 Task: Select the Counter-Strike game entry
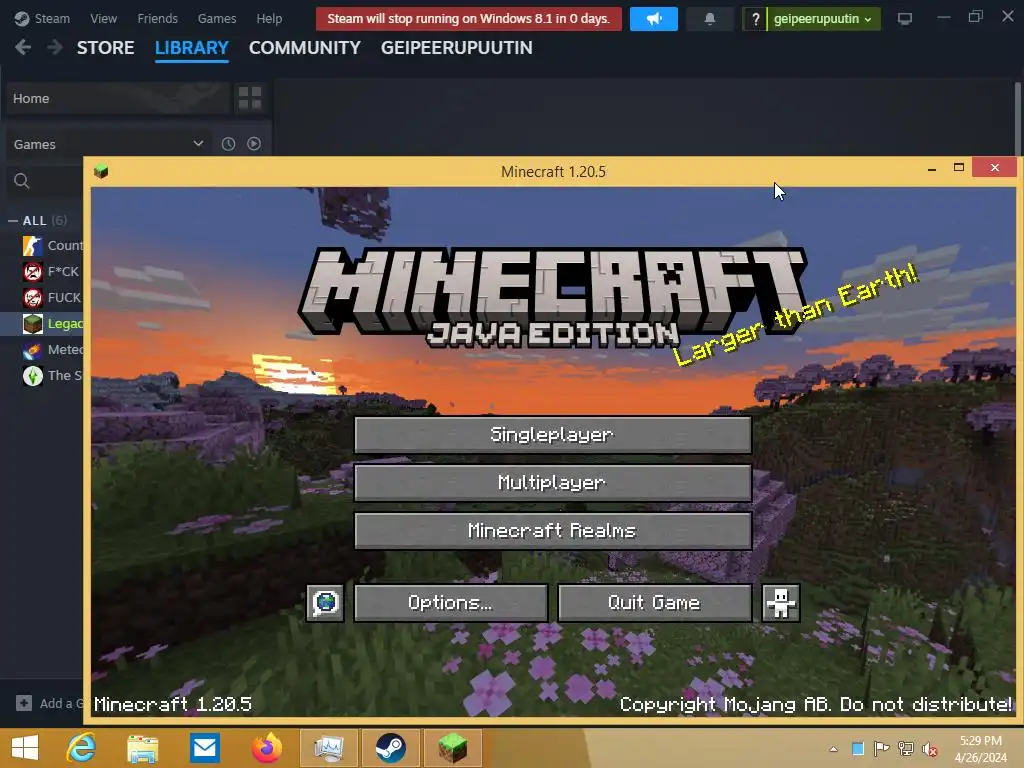coord(53,246)
